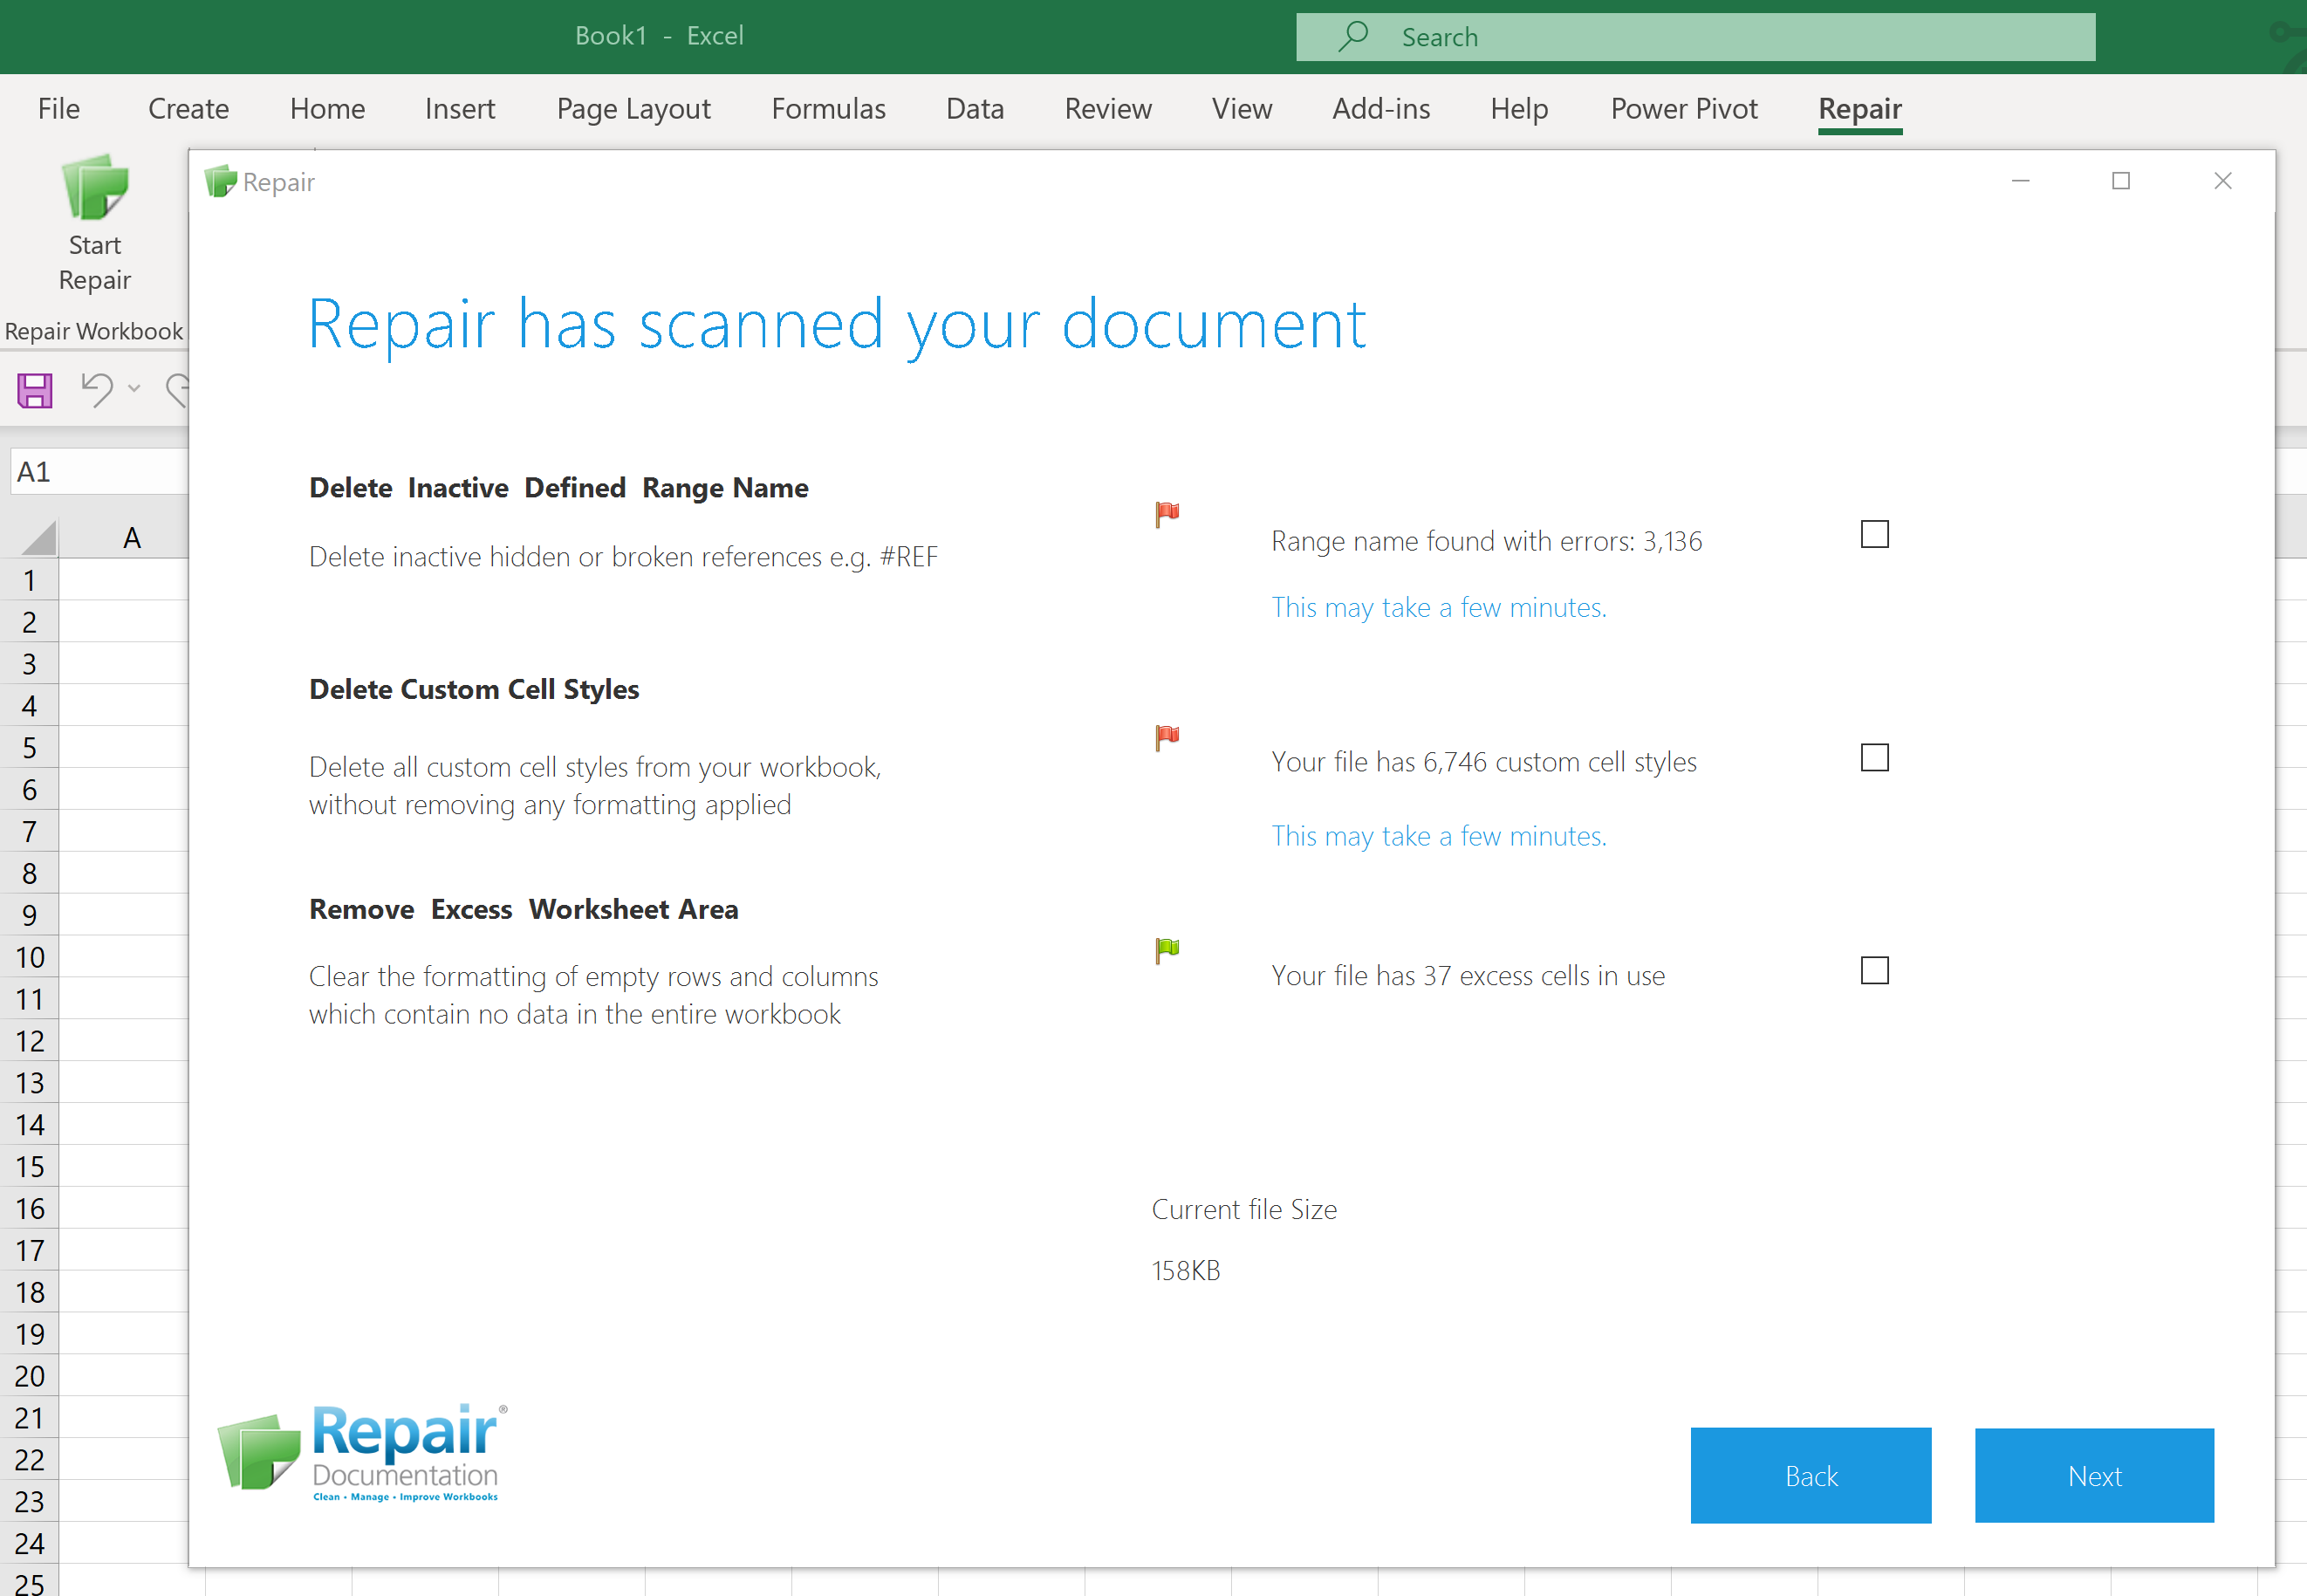Maximize the Repair dialog window
Viewport: 2307px width, 1596px height.
(x=2120, y=181)
